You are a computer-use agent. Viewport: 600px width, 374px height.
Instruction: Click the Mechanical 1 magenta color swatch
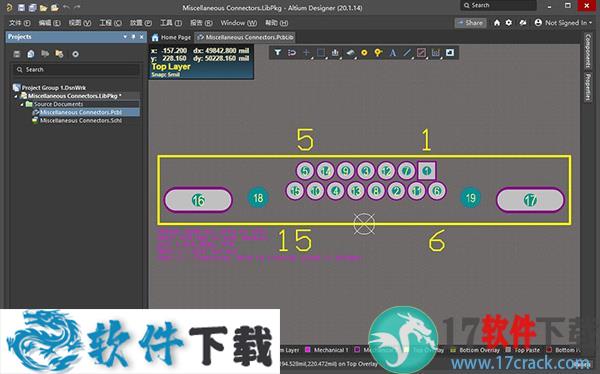pyautogui.click(x=308, y=350)
